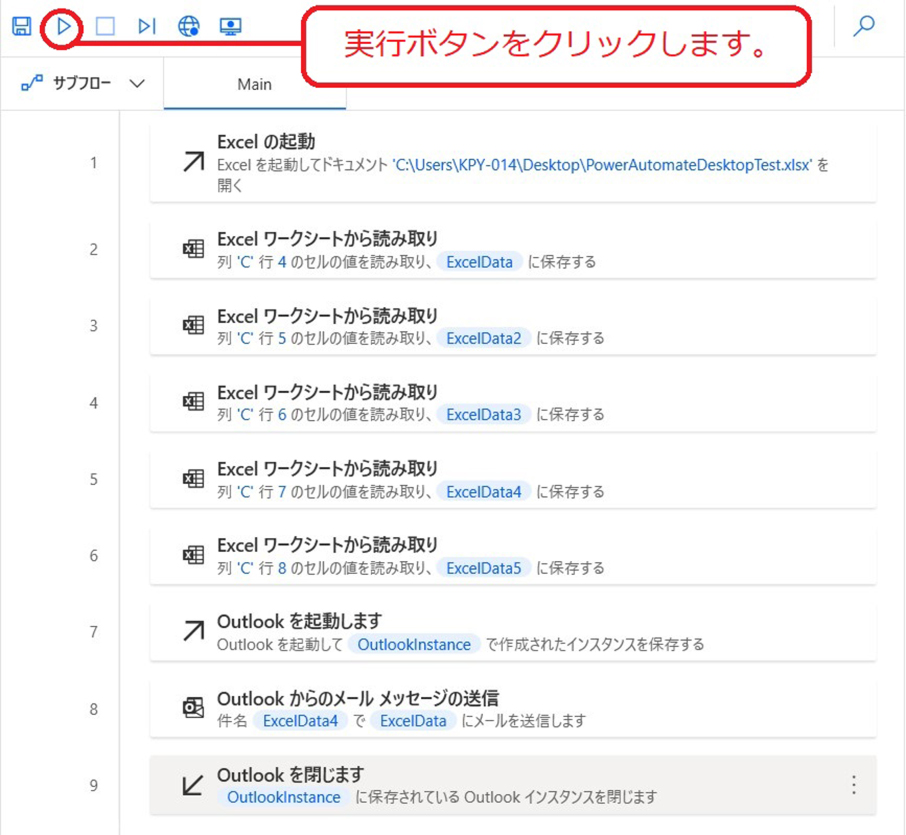The image size is (906, 835).
Task: Select the Excel ワークシートから読み取り title in row 3
Action: click(328, 316)
